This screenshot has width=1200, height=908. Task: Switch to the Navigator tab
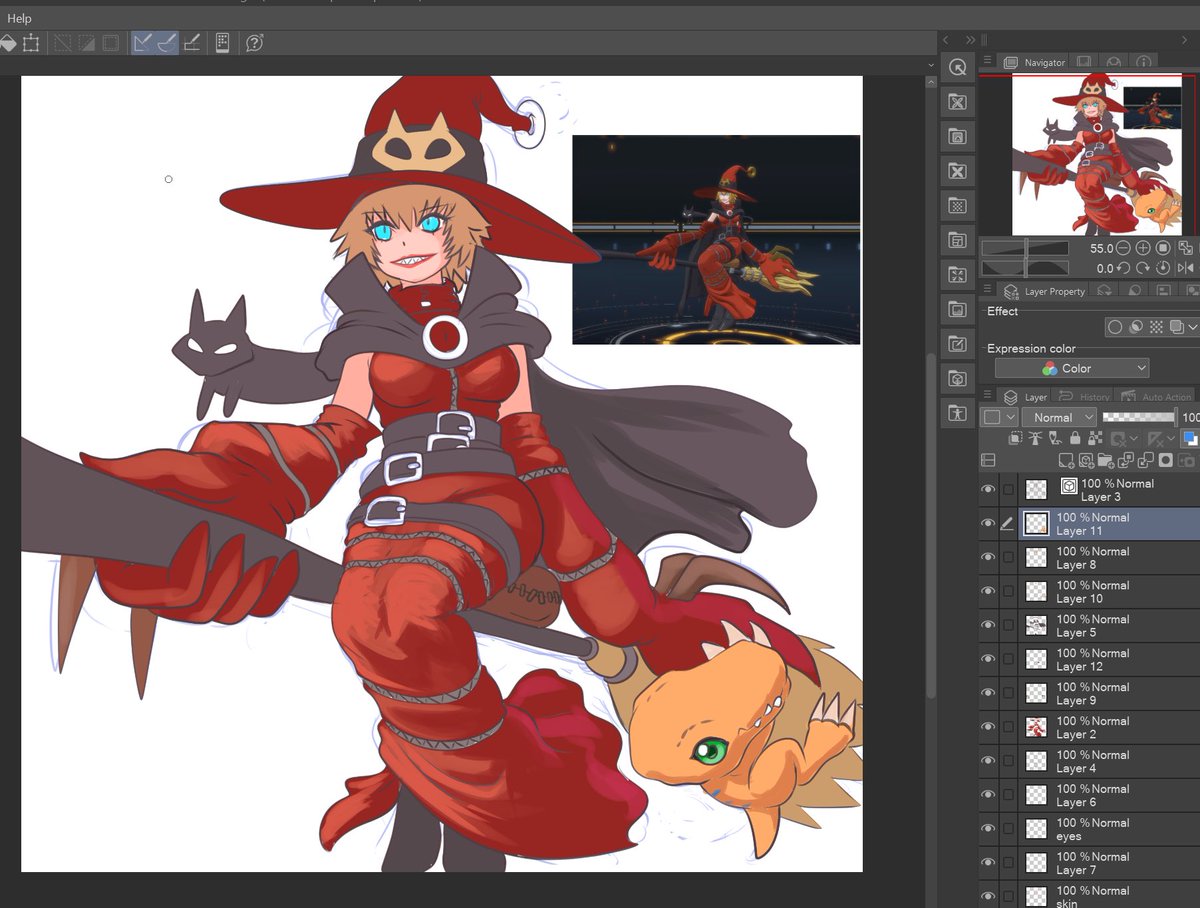[1034, 62]
